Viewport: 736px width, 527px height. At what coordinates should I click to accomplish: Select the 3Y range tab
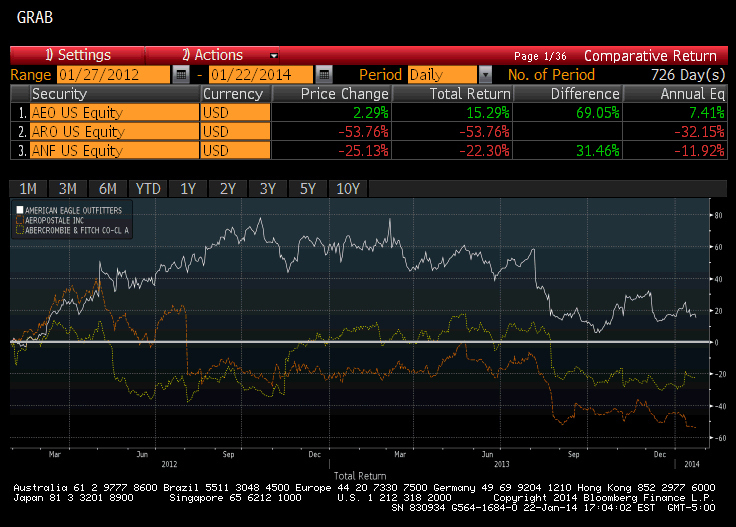tap(268, 189)
